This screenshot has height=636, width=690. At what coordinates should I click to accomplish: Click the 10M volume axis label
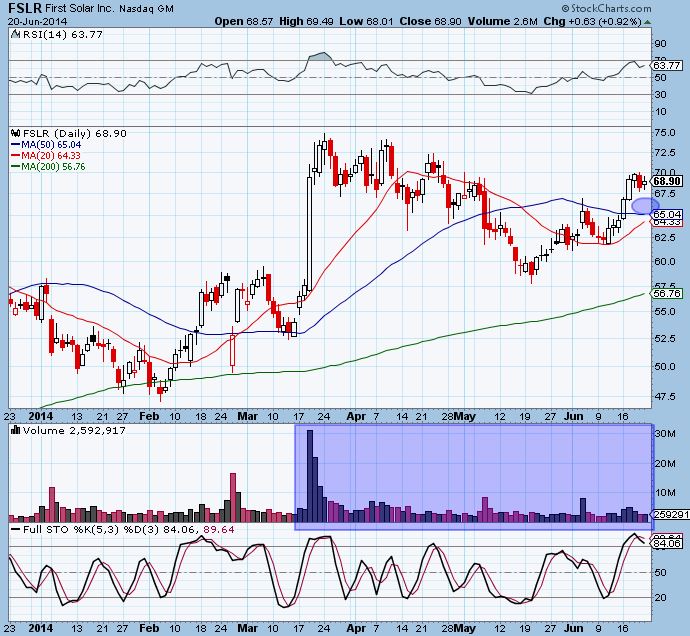(665, 493)
